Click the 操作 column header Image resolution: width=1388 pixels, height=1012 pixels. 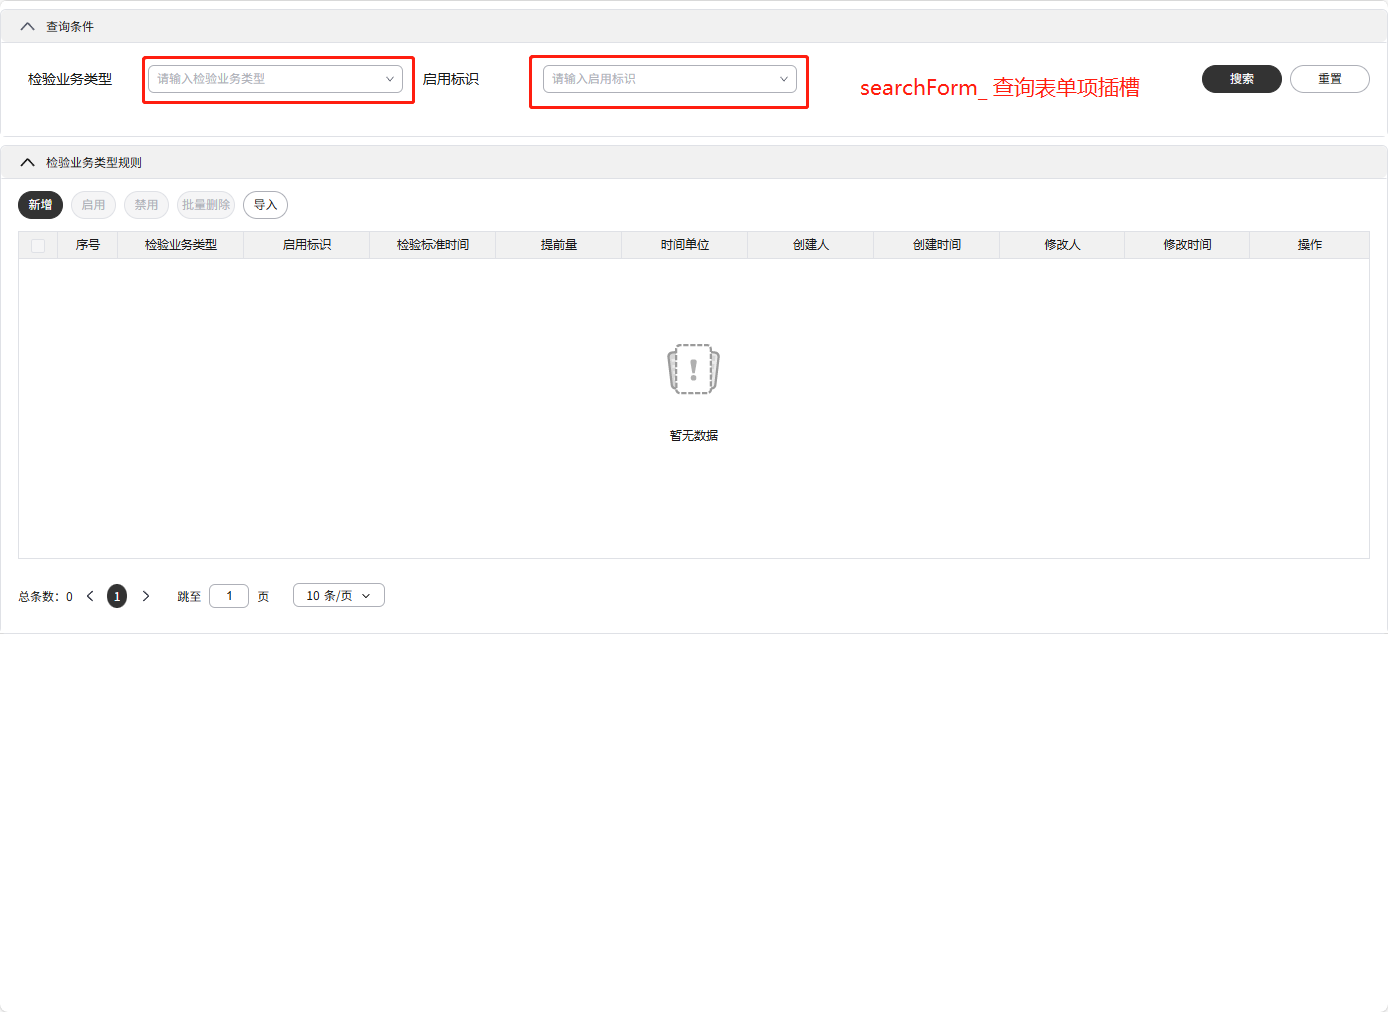(1309, 244)
